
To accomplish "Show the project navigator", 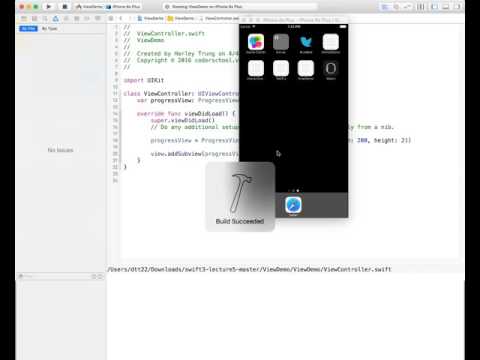I will [24, 19].
